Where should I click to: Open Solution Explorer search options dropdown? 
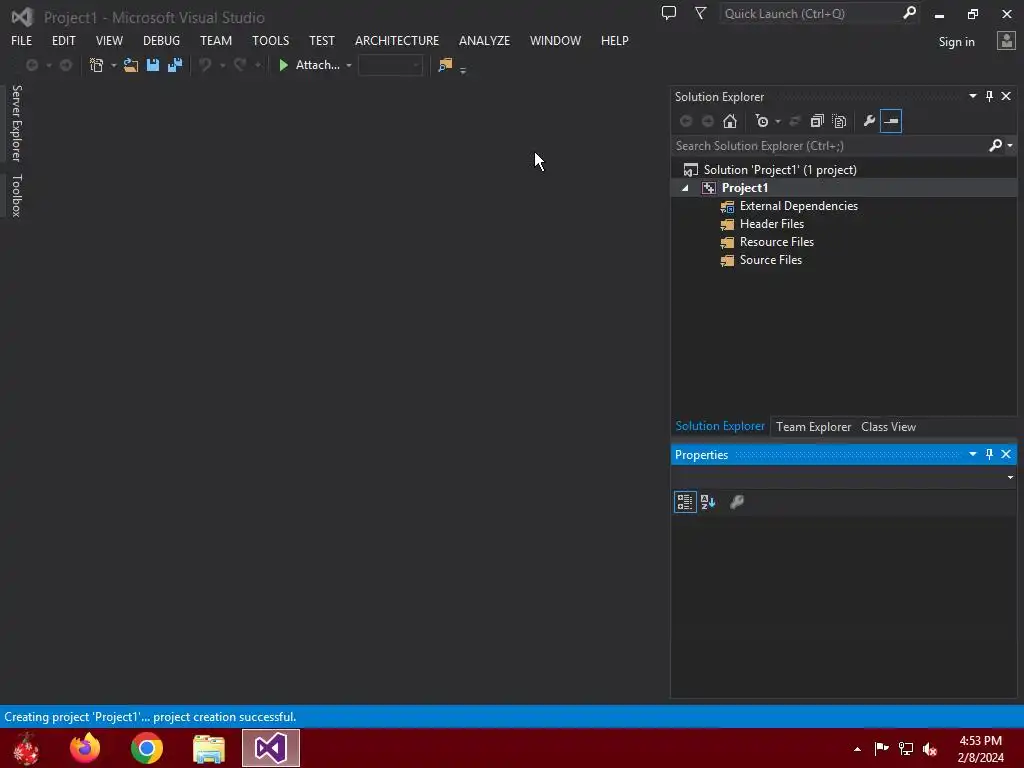coord(1010,146)
